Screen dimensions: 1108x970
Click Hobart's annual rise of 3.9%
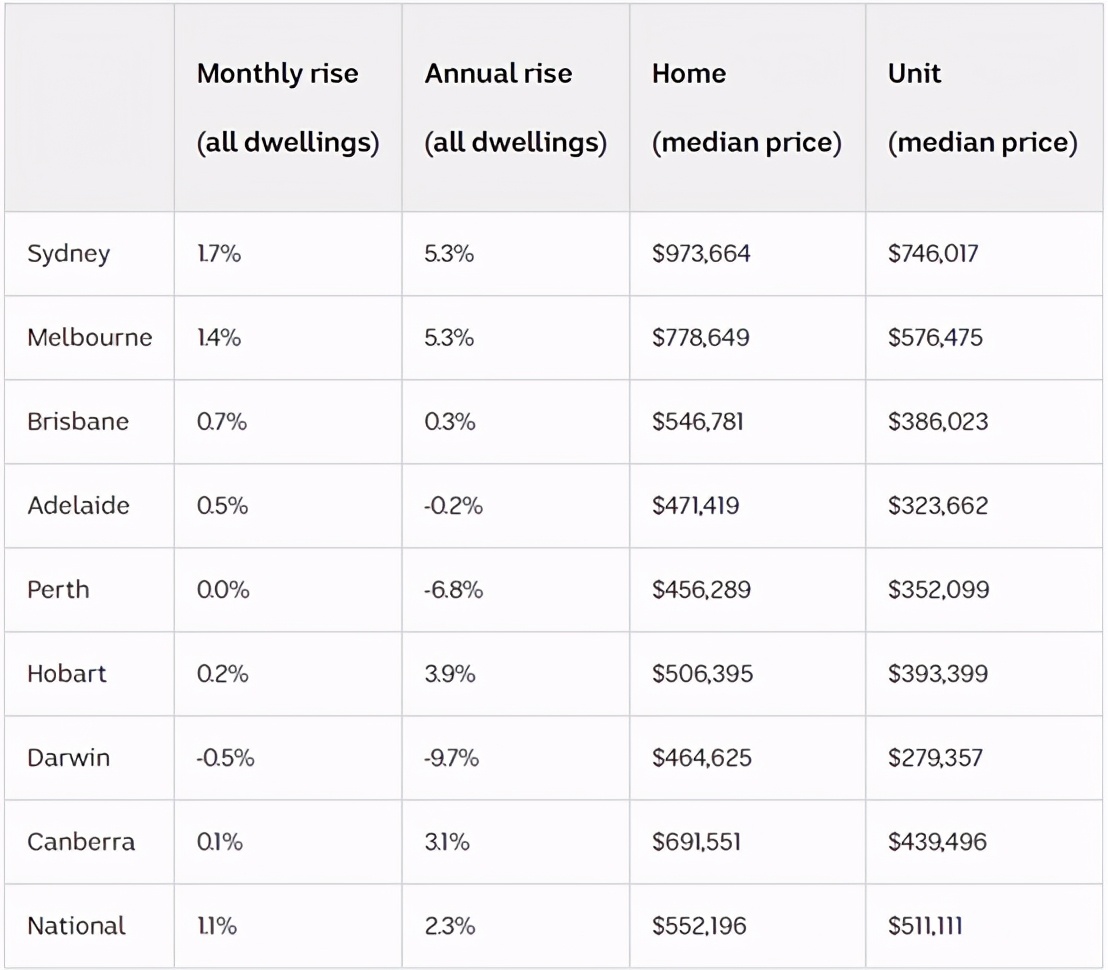(449, 674)
